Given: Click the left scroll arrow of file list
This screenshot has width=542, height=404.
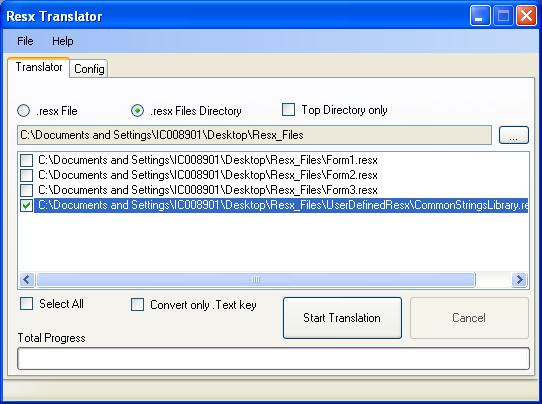Looking at the screenshot, I should pyautogui.click(x=27, y=280).
